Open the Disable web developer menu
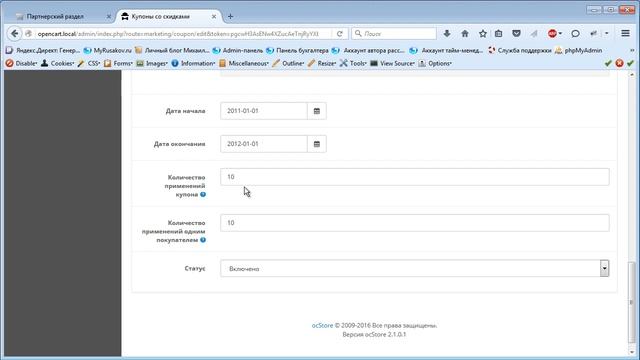The height and width of the screenshot is (360, 640). point(22,63)
